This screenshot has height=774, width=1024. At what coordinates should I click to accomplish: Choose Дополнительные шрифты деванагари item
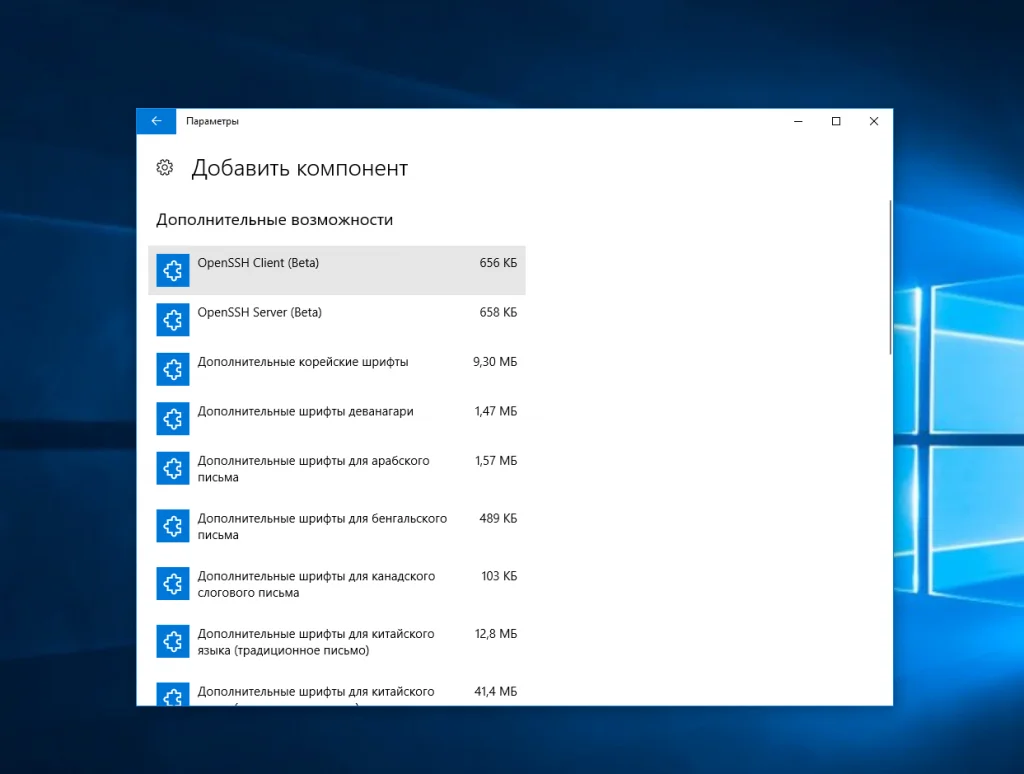tap(337, 419)
